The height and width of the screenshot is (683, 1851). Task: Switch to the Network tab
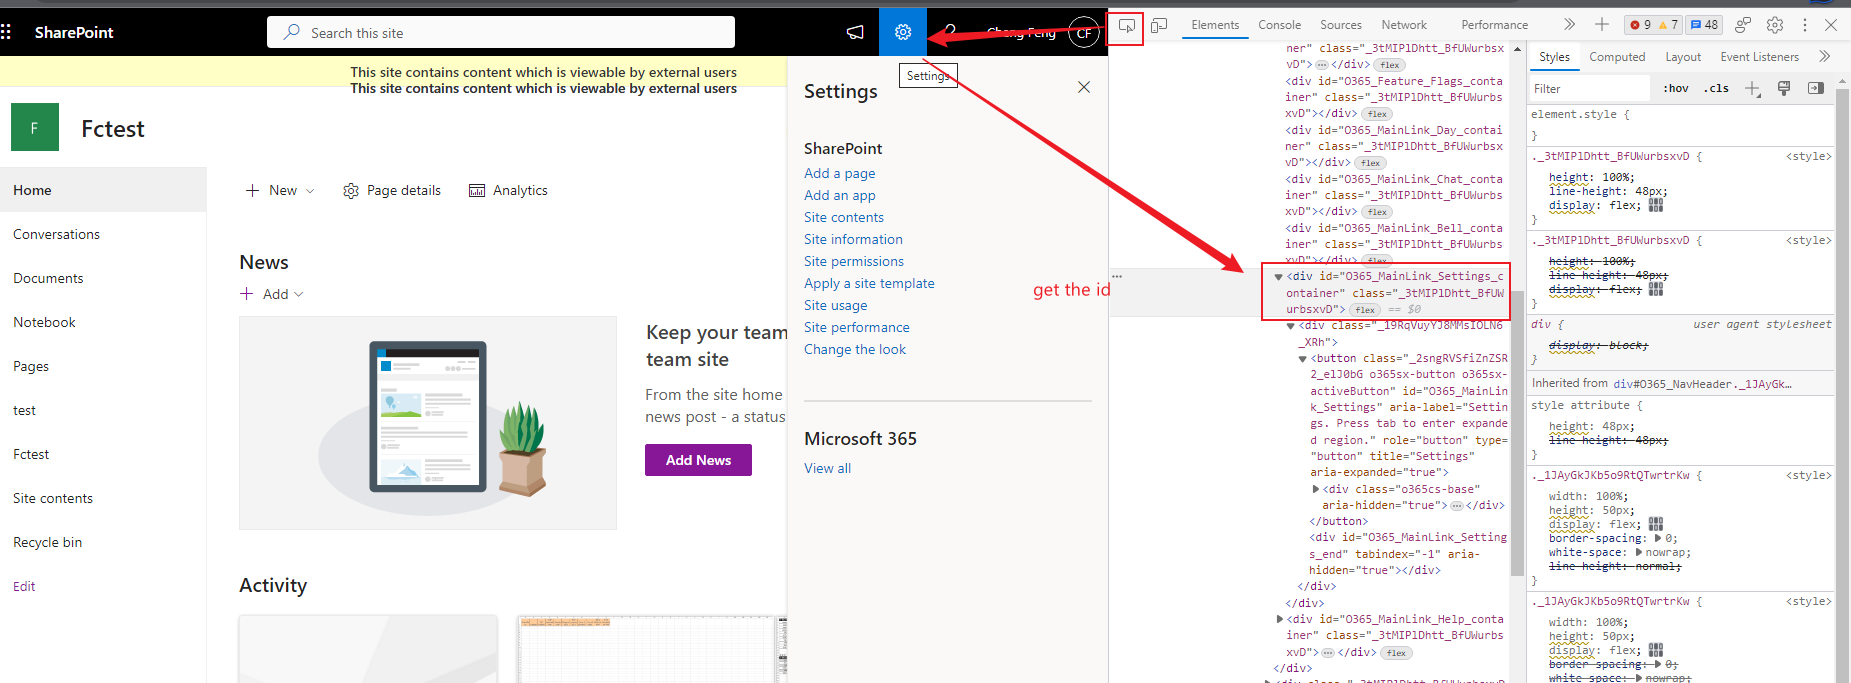click(1404, 25)
